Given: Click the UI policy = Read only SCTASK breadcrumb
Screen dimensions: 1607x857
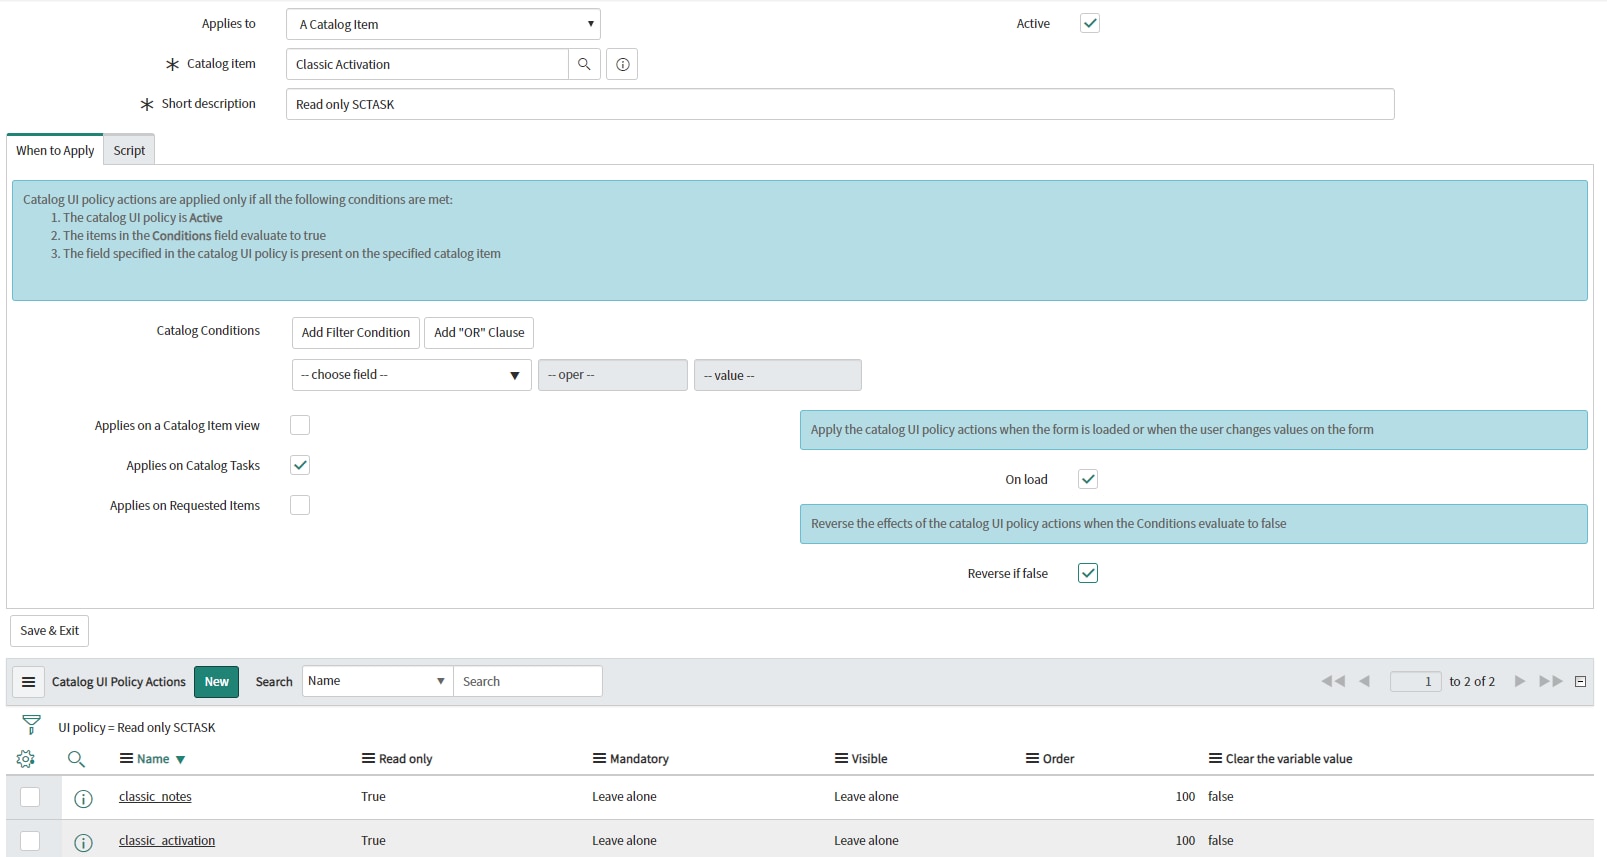Looking at the screenshot, I should (137, 728).
